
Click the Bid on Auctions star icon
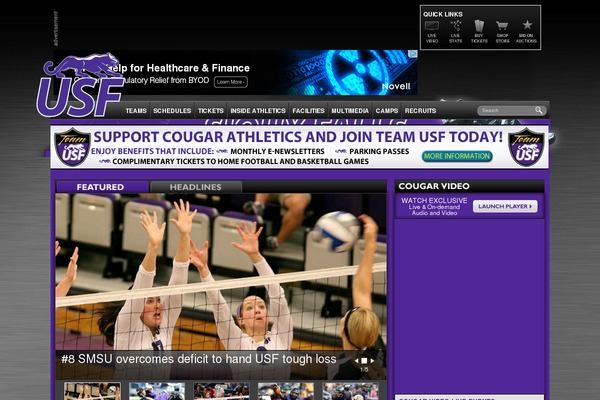[527, 25]
